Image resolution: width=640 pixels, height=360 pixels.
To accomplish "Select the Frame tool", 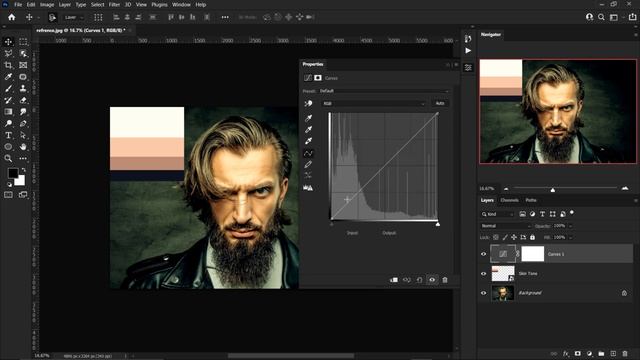I will 23,65.
